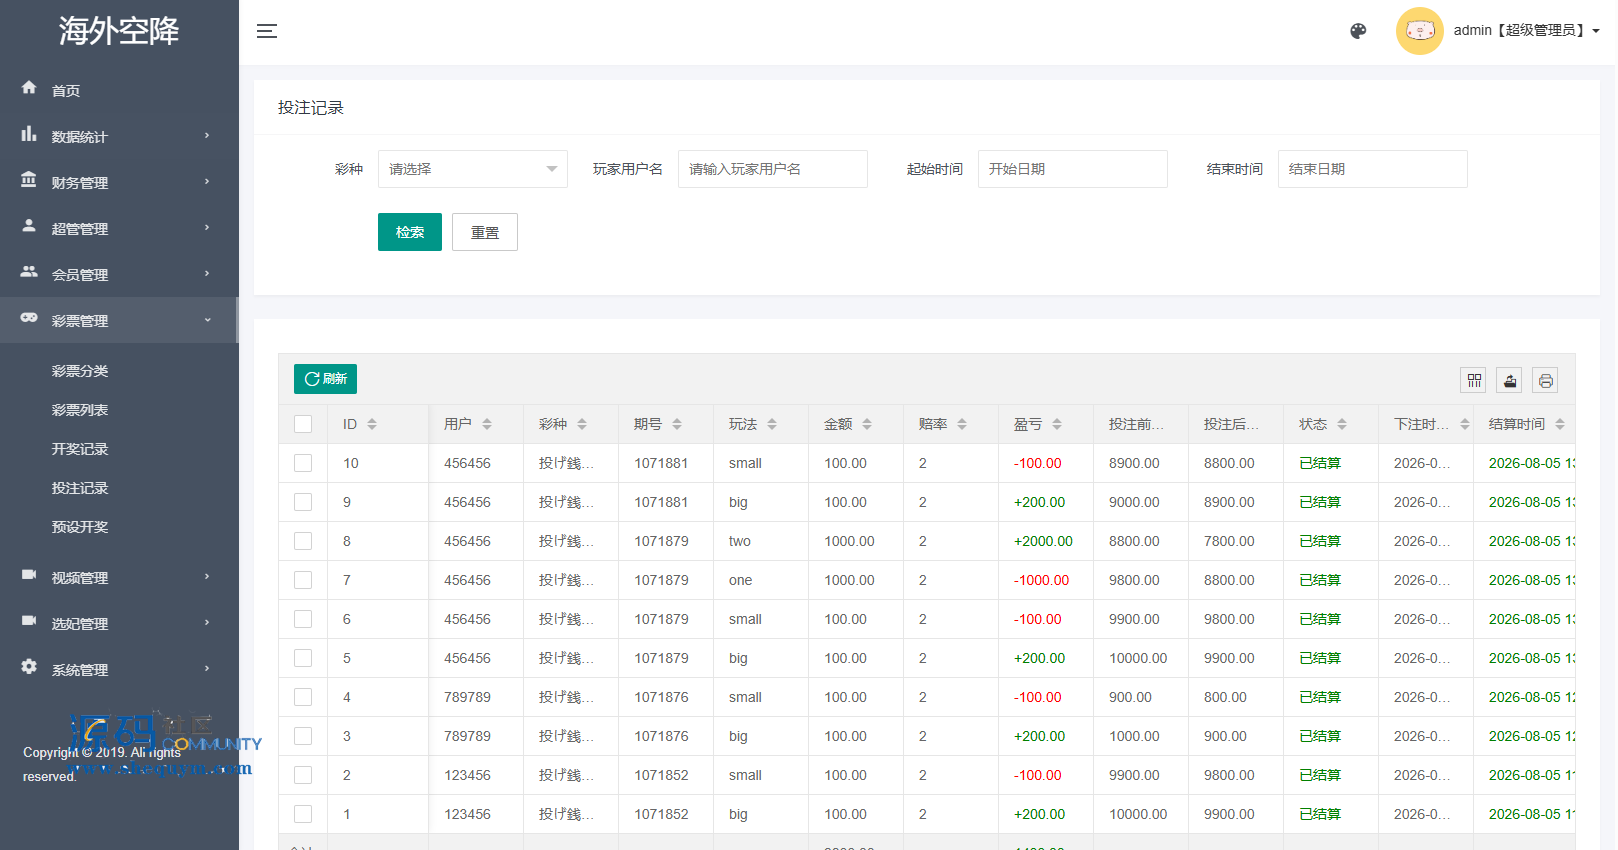The height and width of the screenshot is (850, 1618).
Task: Go to home via the house icon
Action: [29, 88]
